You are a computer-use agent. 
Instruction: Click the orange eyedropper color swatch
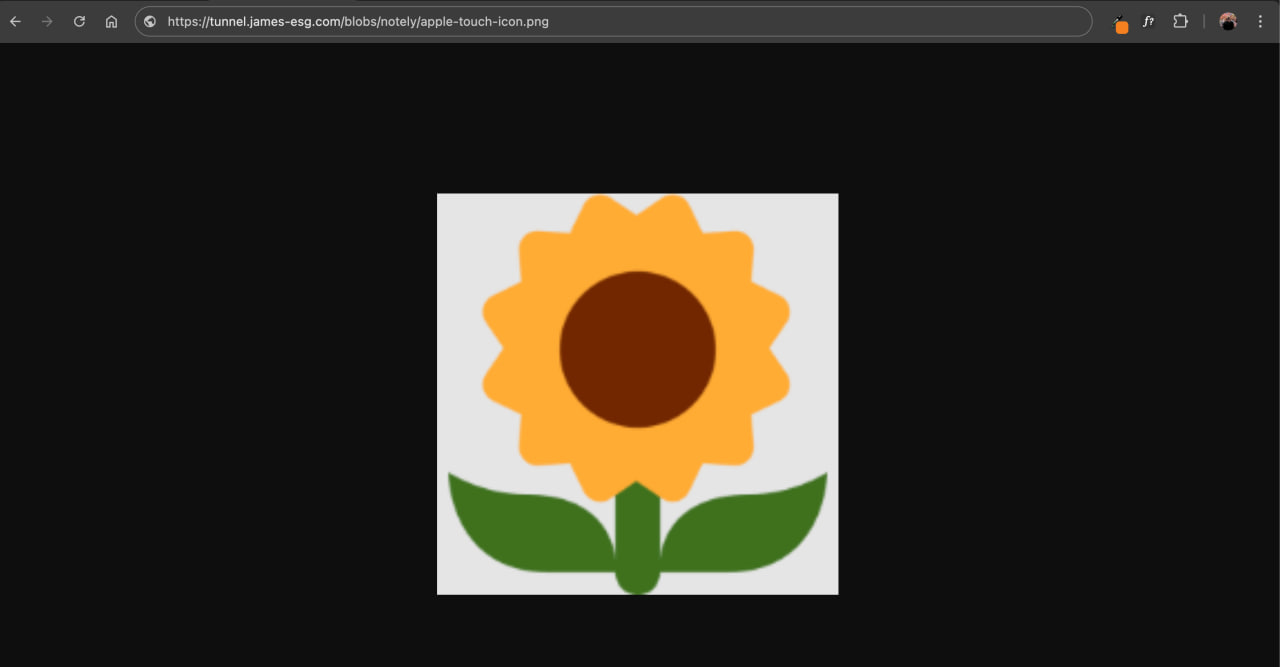(x=1122, y=28)
